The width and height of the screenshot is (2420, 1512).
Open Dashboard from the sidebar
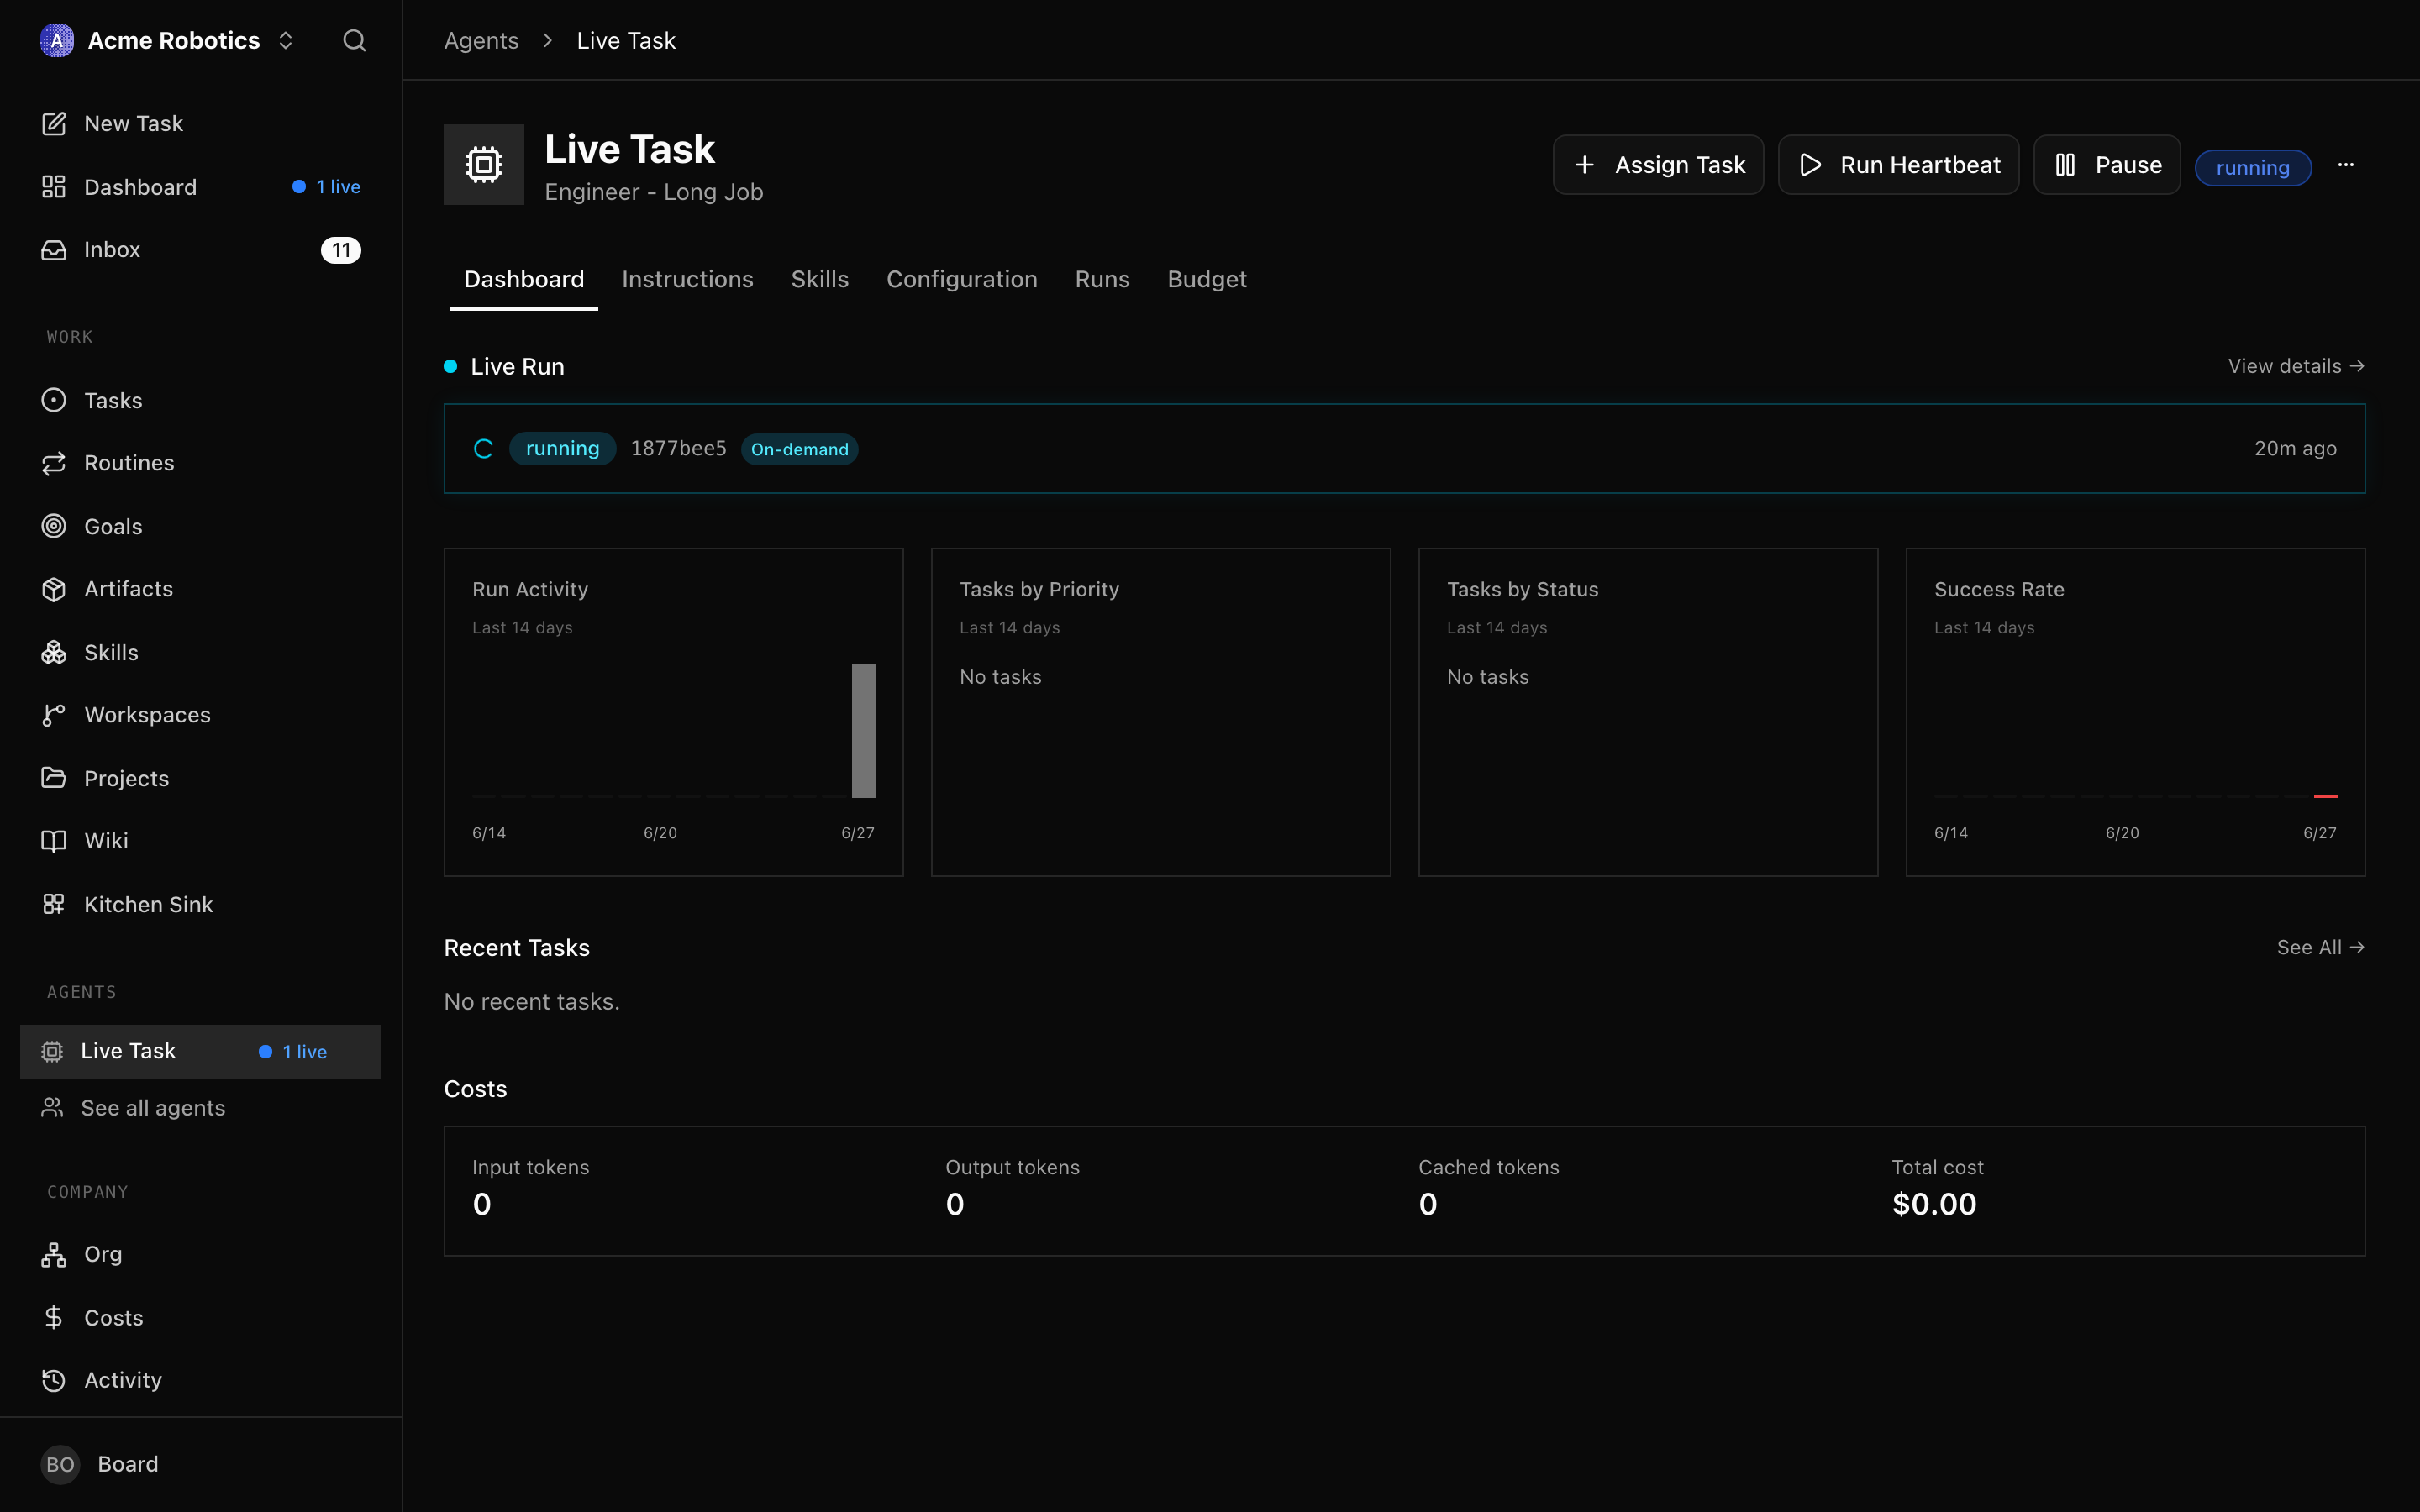[200, 187]
